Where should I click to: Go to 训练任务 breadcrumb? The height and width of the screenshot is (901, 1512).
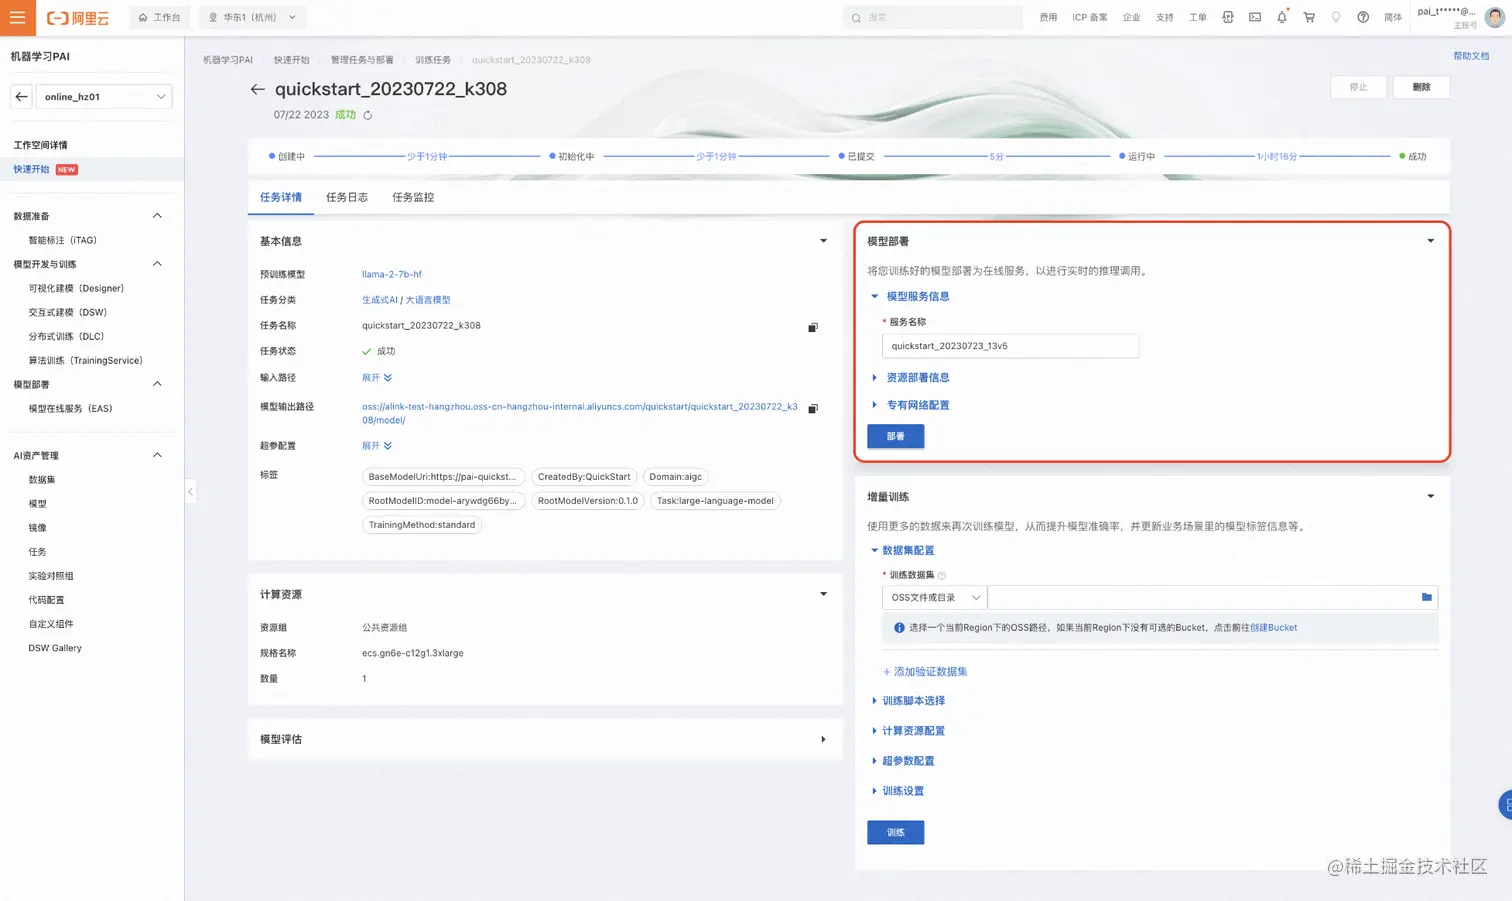click(433, 60)
